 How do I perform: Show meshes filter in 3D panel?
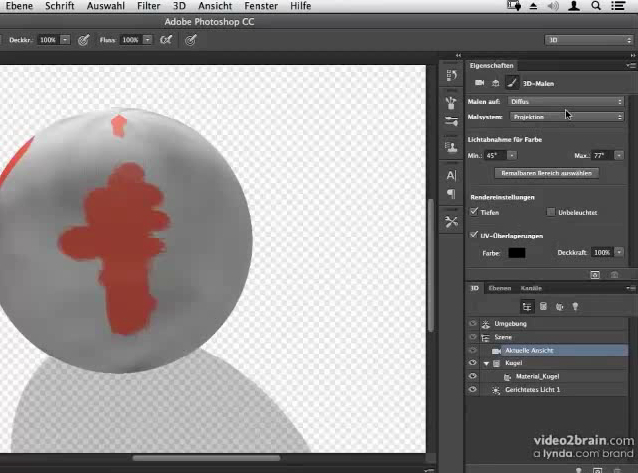[543, 307]
